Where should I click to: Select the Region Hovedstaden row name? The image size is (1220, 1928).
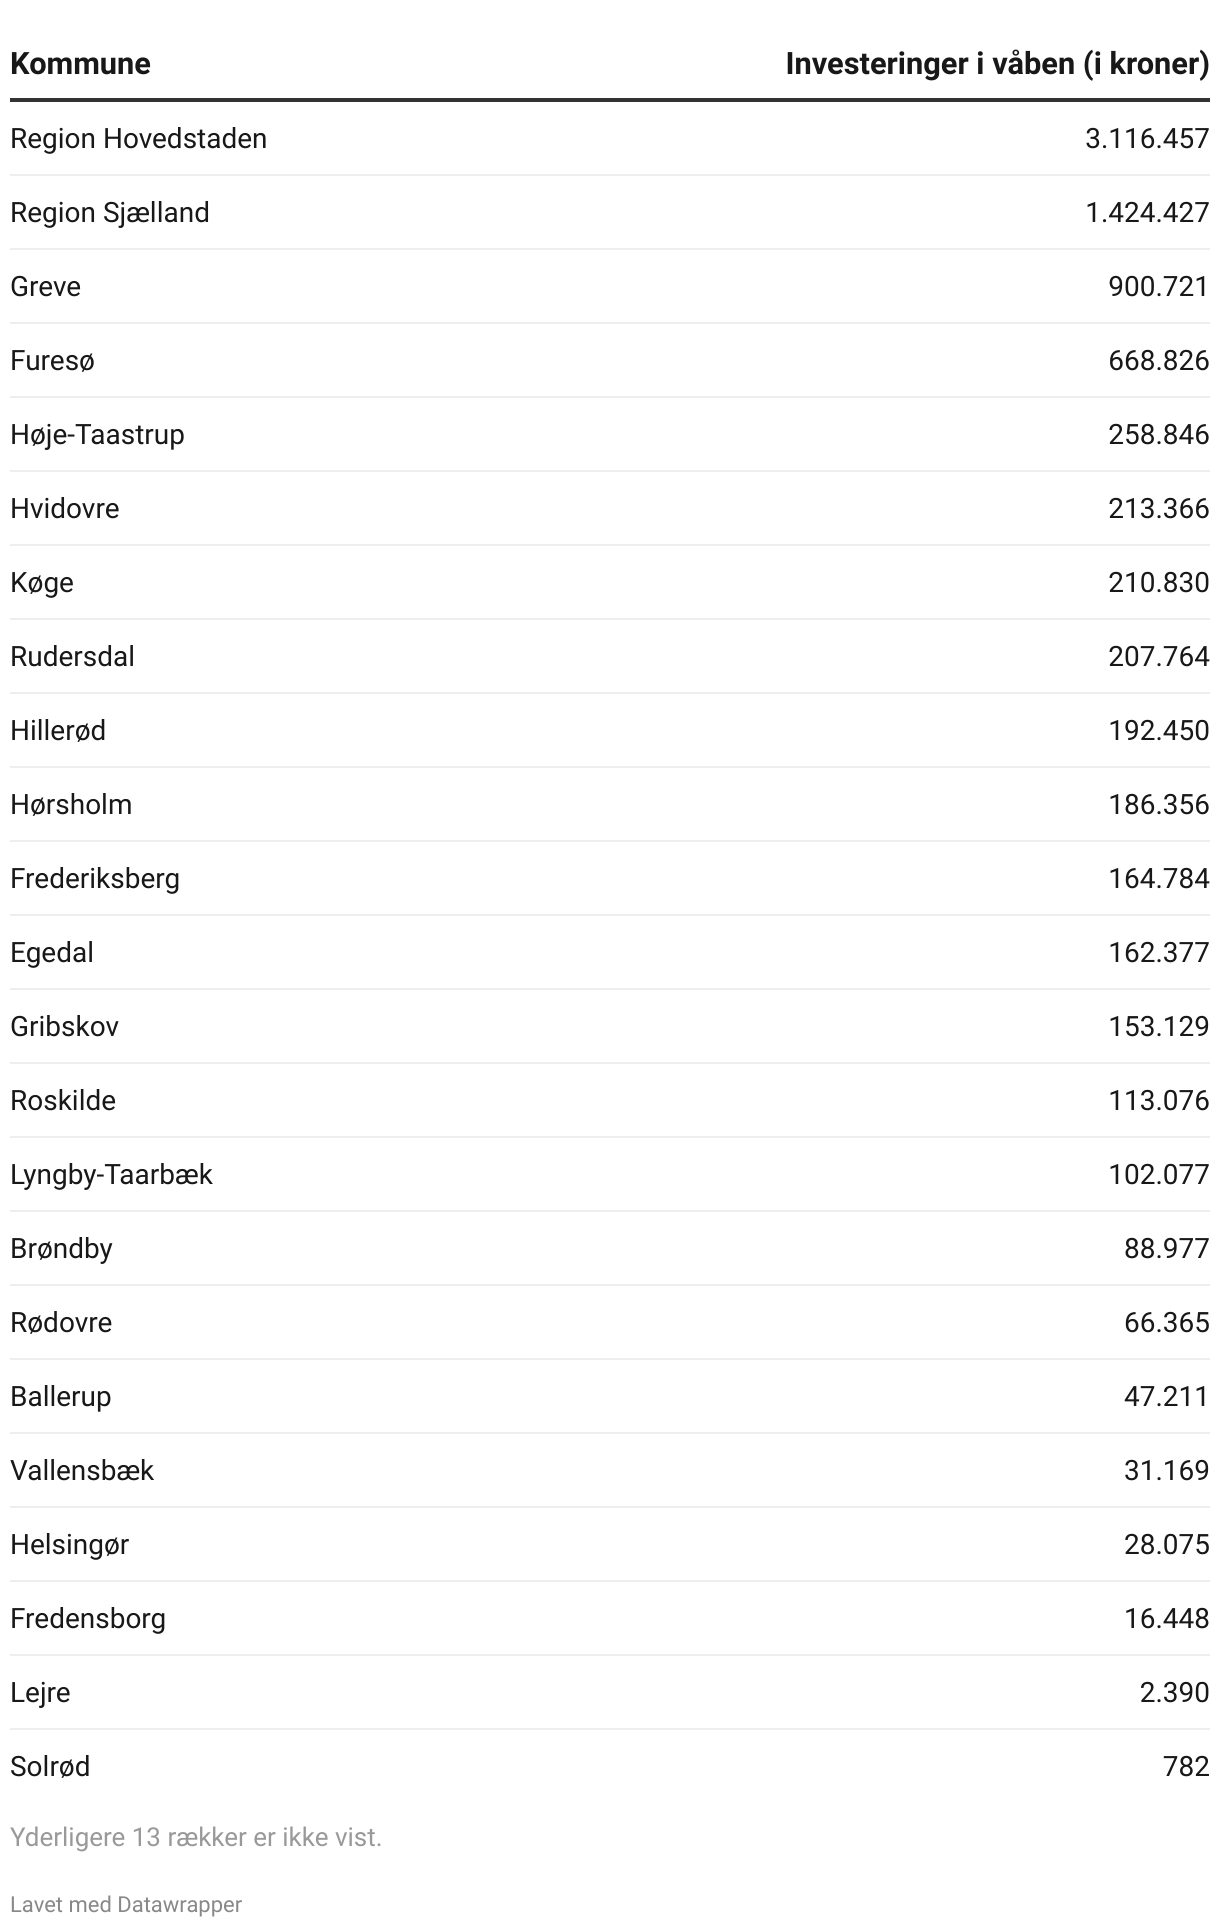coord(138,138)
